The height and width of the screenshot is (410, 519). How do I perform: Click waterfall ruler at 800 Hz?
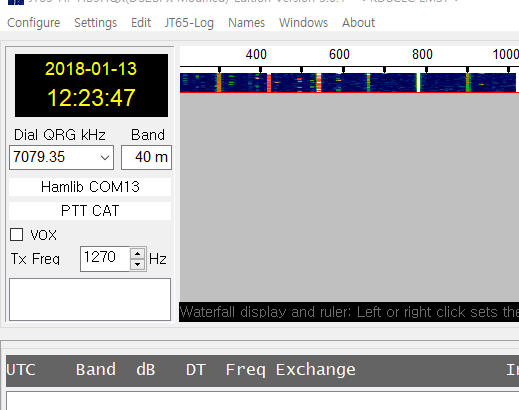click(422, 54)
